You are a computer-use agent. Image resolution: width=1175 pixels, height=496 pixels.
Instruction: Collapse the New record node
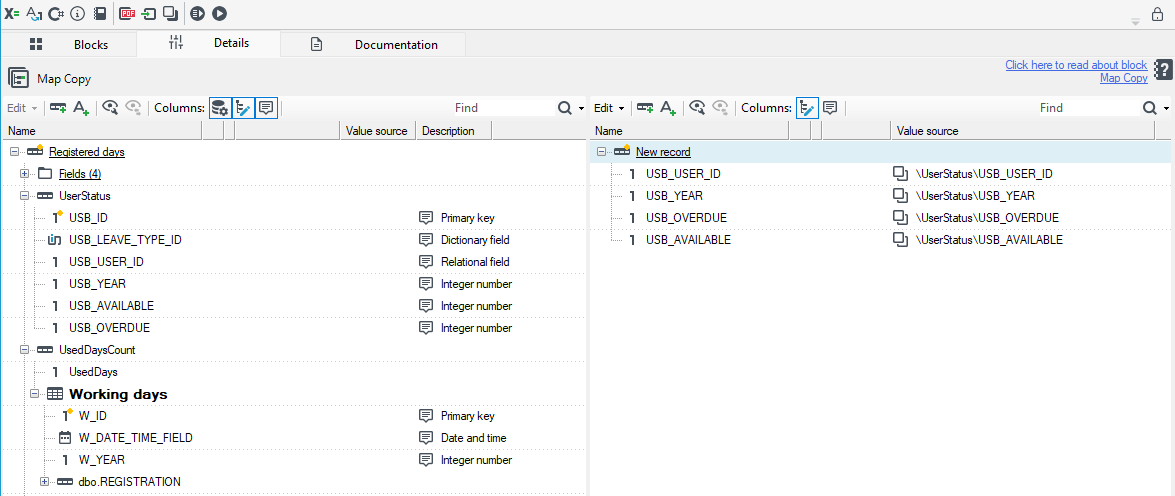click(602, 152)
